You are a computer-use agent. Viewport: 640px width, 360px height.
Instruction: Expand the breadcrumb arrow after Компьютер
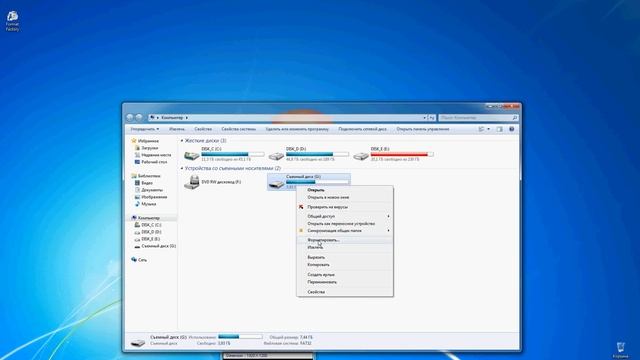187,118
